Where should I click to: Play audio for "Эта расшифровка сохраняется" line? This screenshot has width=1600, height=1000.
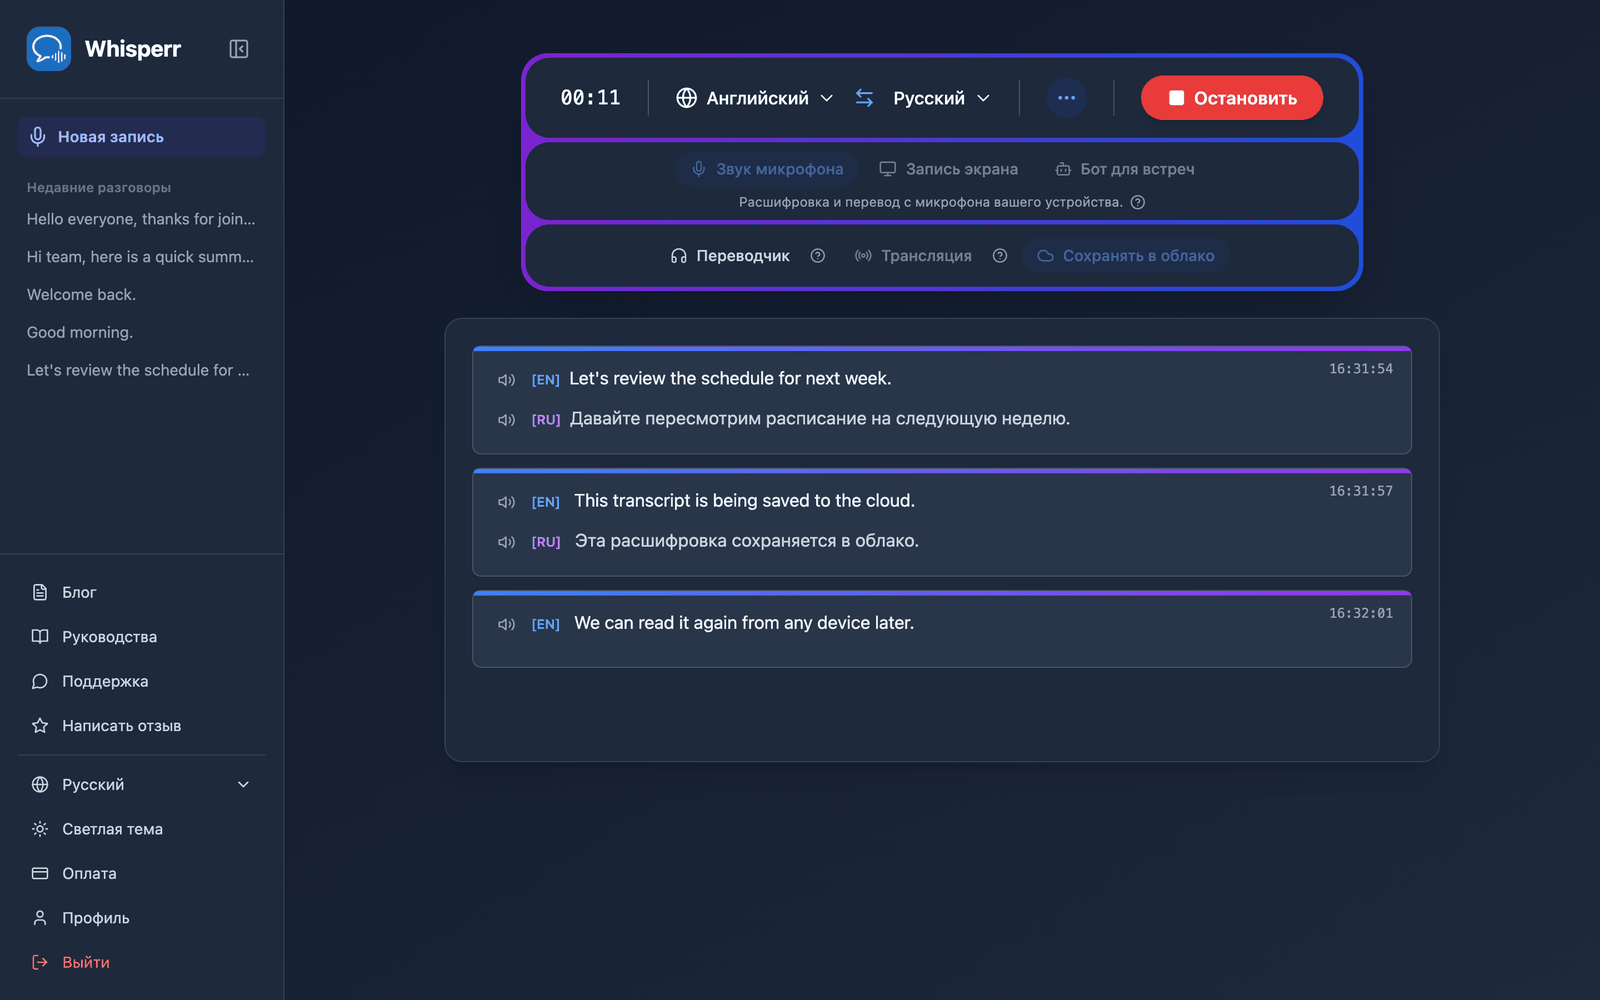point(506,542)
